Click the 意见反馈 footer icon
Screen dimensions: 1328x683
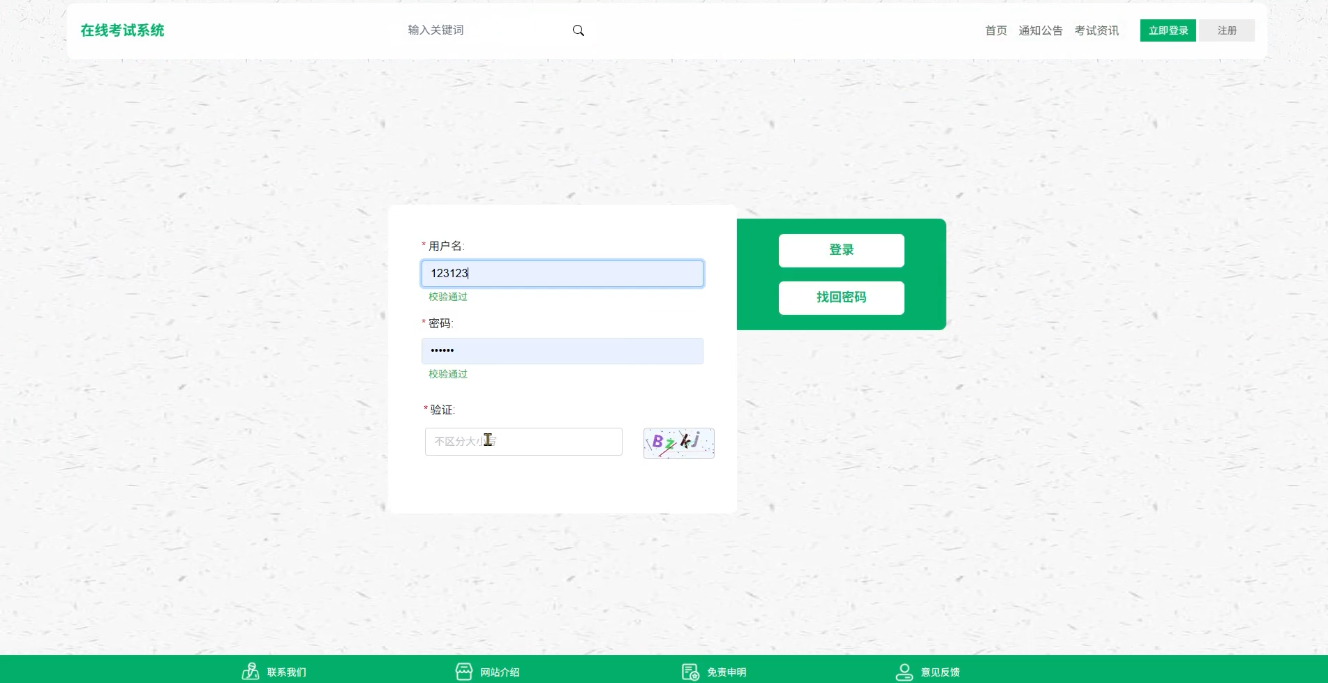tap(904, 672)
